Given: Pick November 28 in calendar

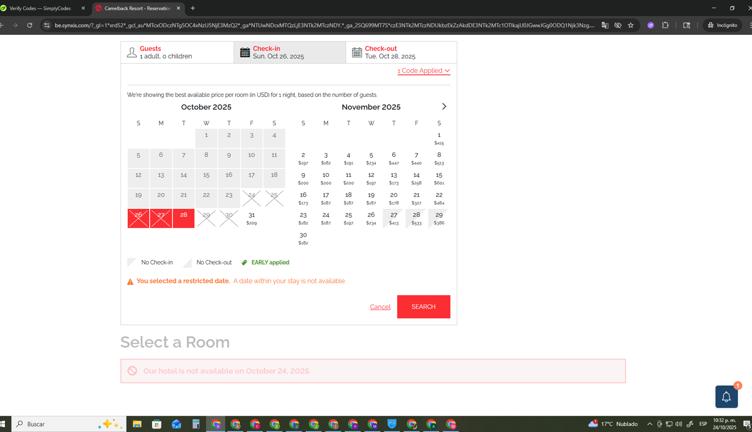Looking at the screenshot, I should [x=416, y=218].
